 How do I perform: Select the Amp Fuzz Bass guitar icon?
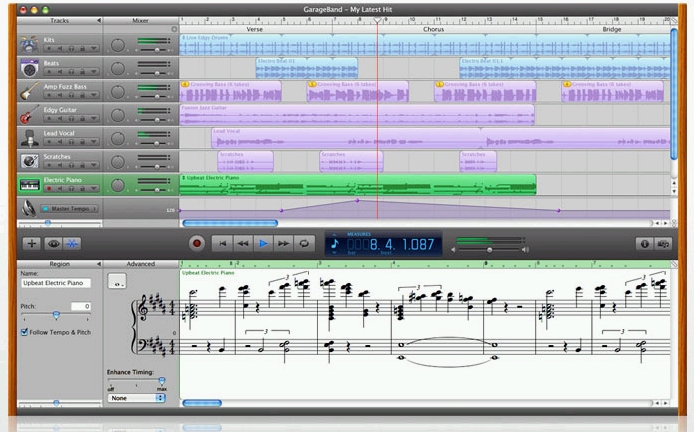click(x=29, y=91)
